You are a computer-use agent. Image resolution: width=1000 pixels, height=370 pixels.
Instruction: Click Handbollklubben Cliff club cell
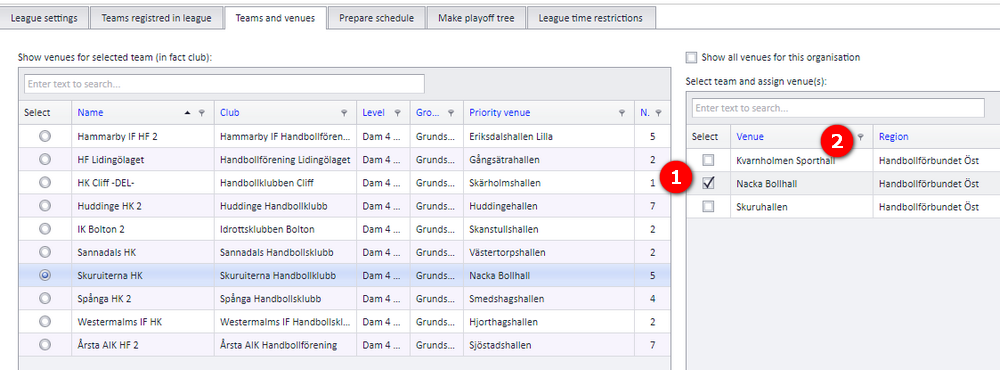285,182
